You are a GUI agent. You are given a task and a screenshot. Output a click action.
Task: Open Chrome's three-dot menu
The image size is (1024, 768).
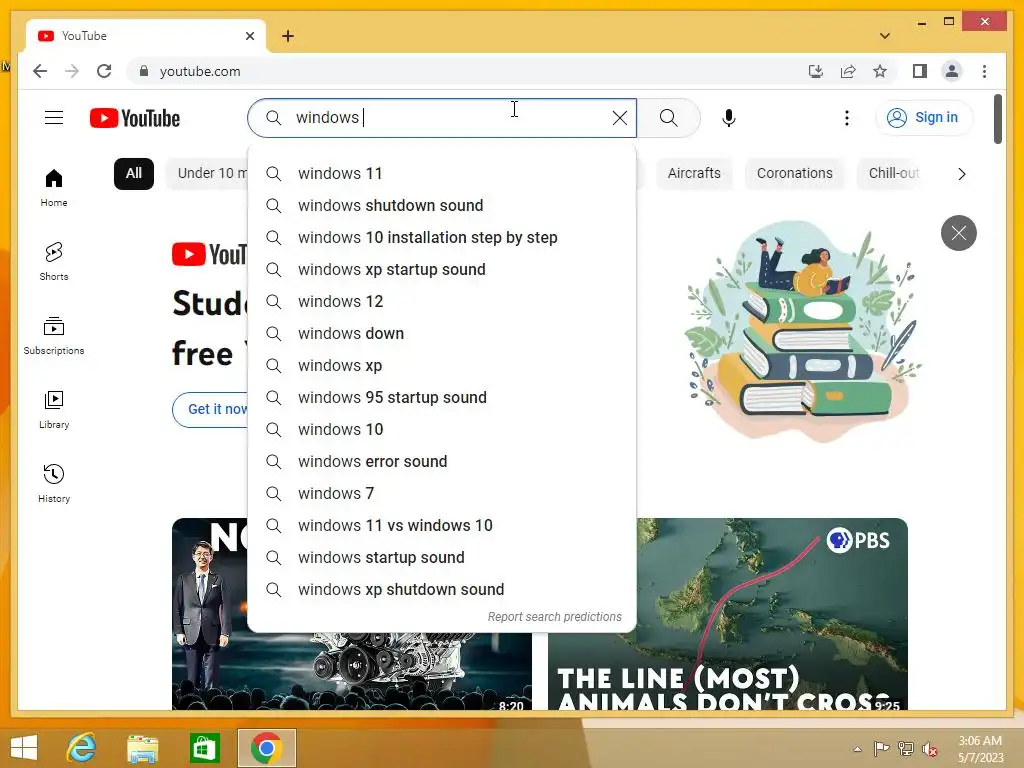(x=984, y=71)
